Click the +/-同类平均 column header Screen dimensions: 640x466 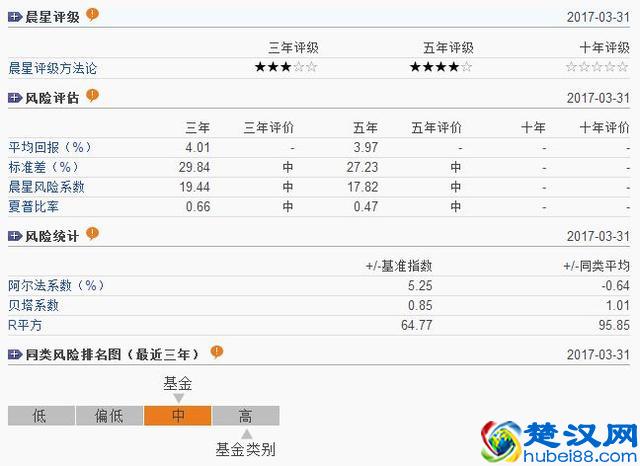[x=596, y=266]
